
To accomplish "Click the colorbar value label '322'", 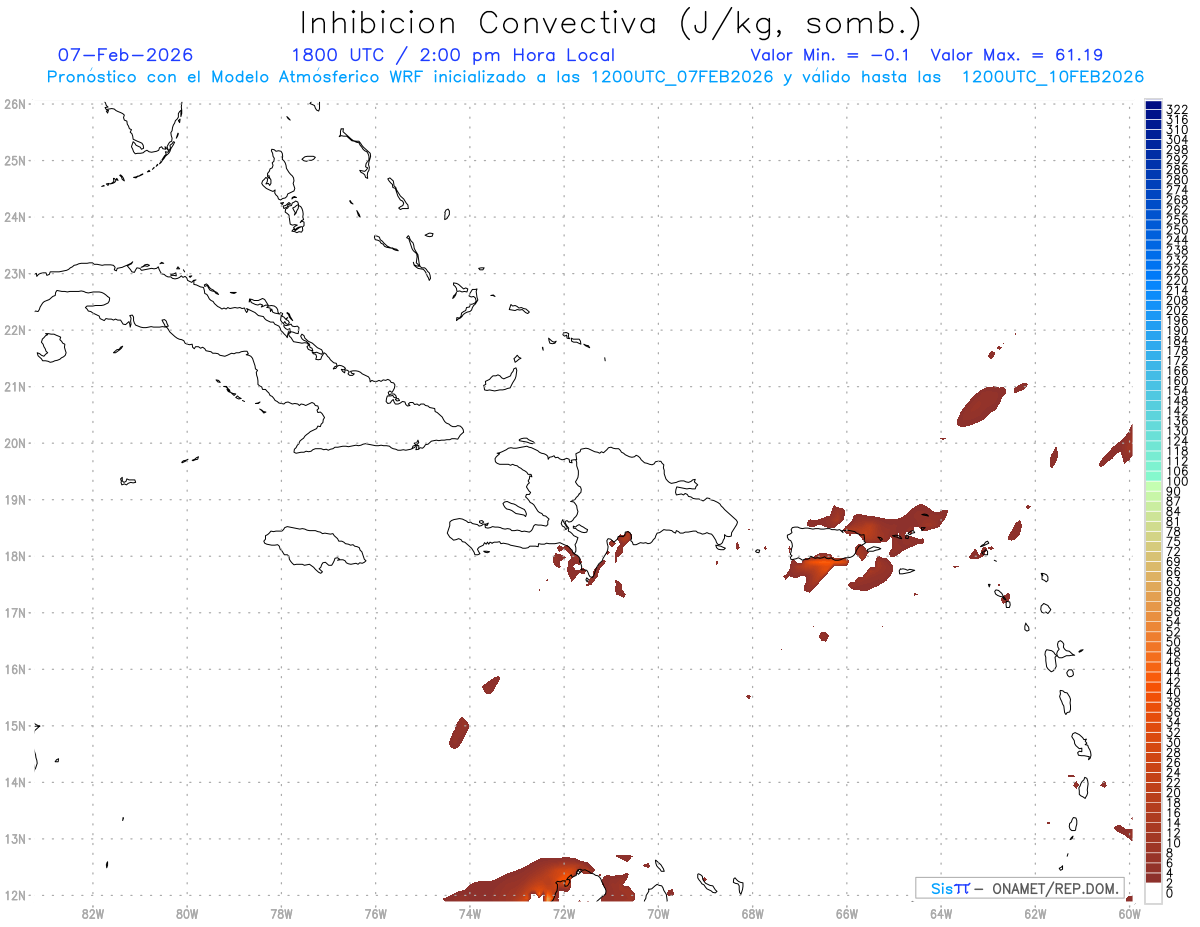I will 1176,109.
